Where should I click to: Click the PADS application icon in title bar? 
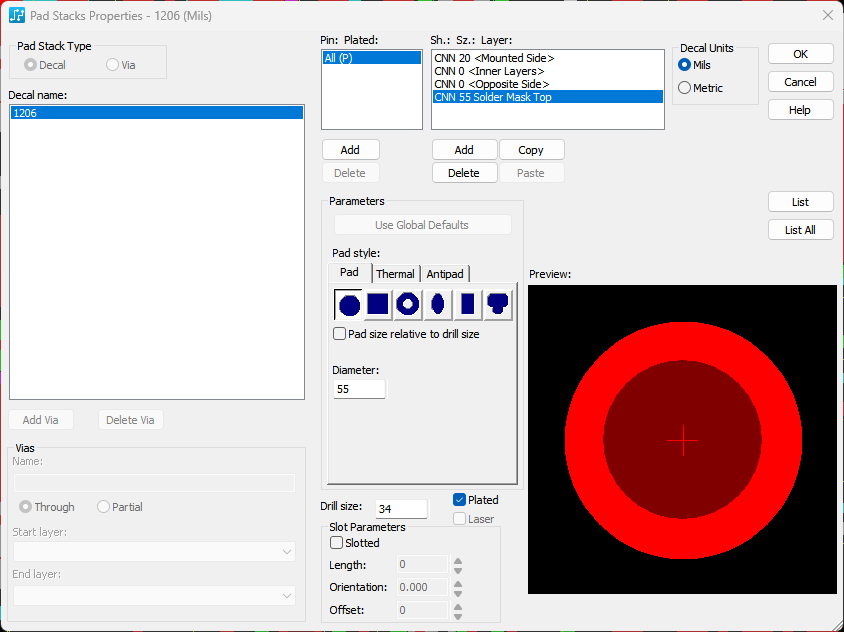pyautogui.click(x=17, y=16)
